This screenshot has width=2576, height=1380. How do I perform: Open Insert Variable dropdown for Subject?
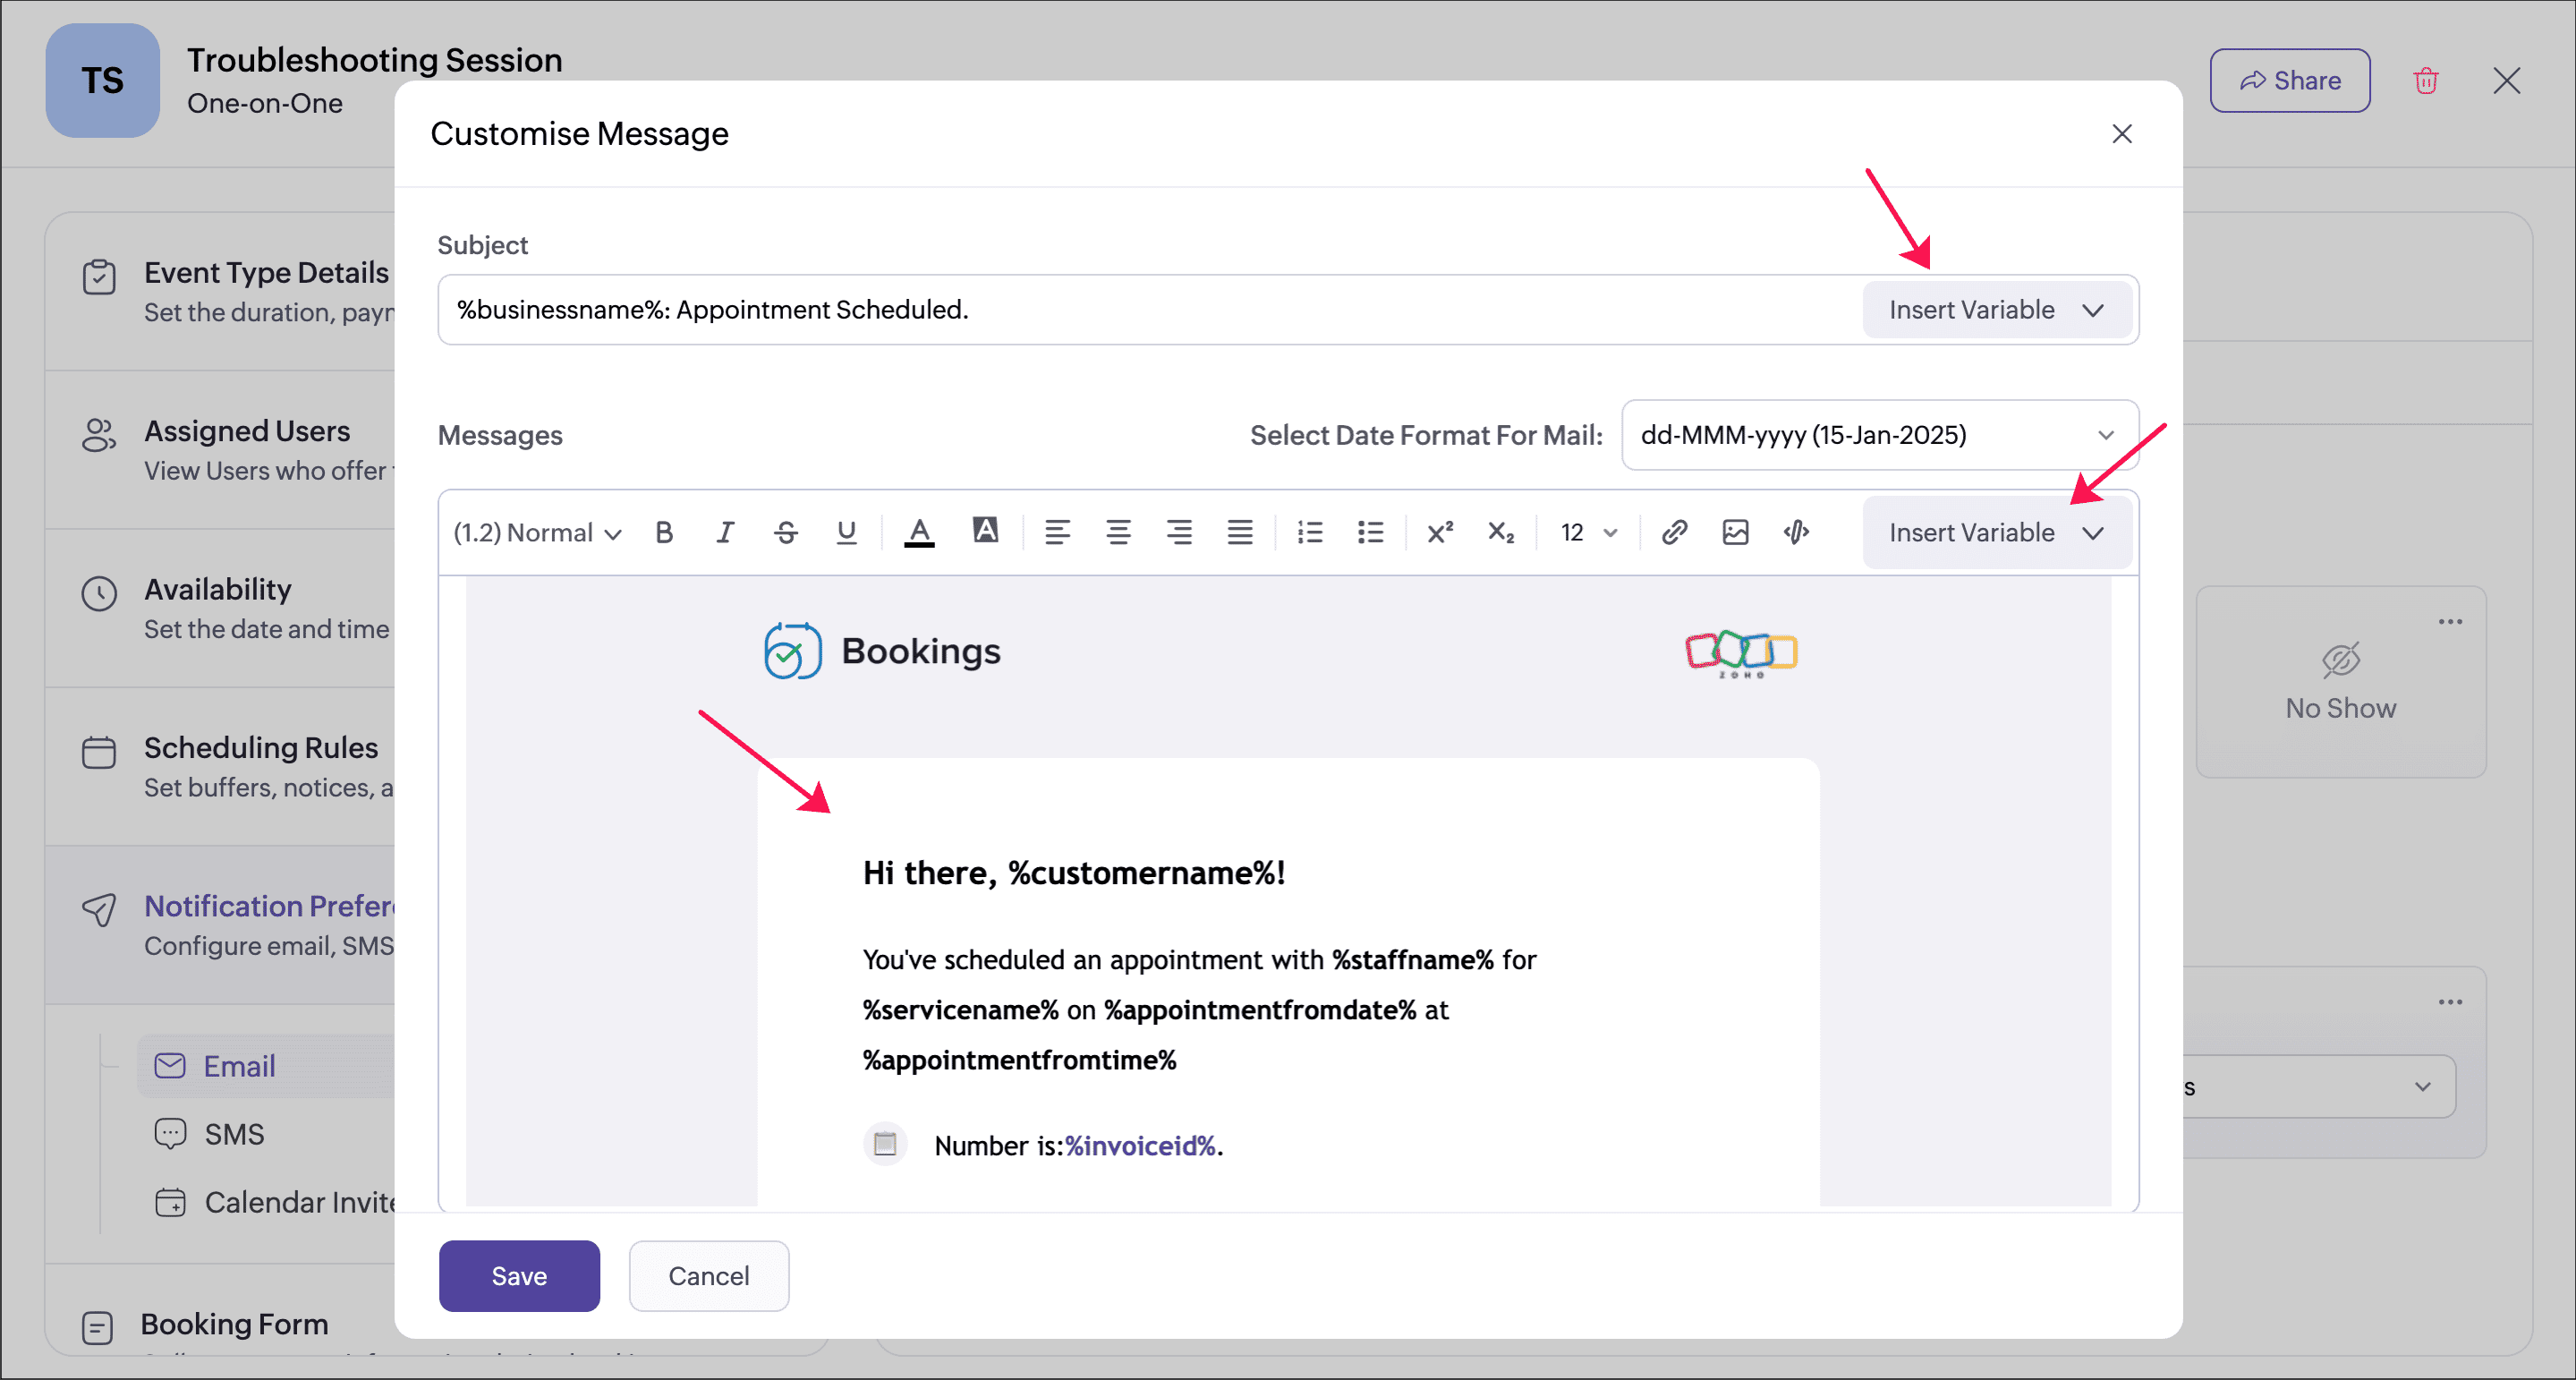click(x=1996, y=310)
